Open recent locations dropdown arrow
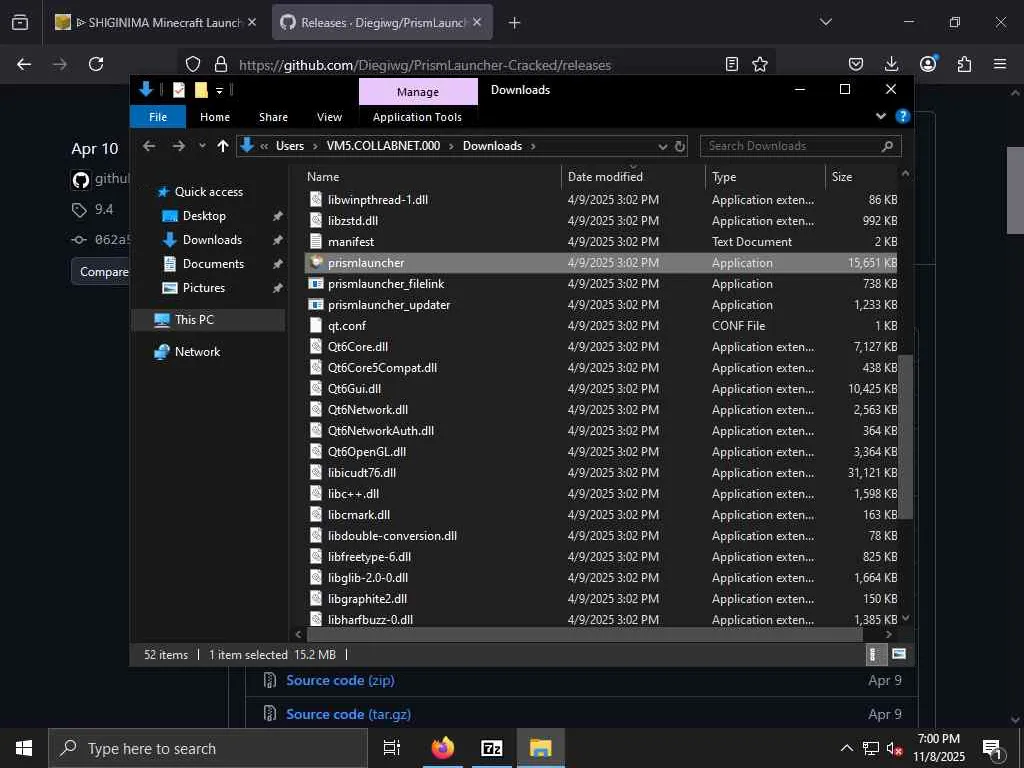The width and height of the screenshot is (1024, 768). pyautogui.click(x=202, y=146)
